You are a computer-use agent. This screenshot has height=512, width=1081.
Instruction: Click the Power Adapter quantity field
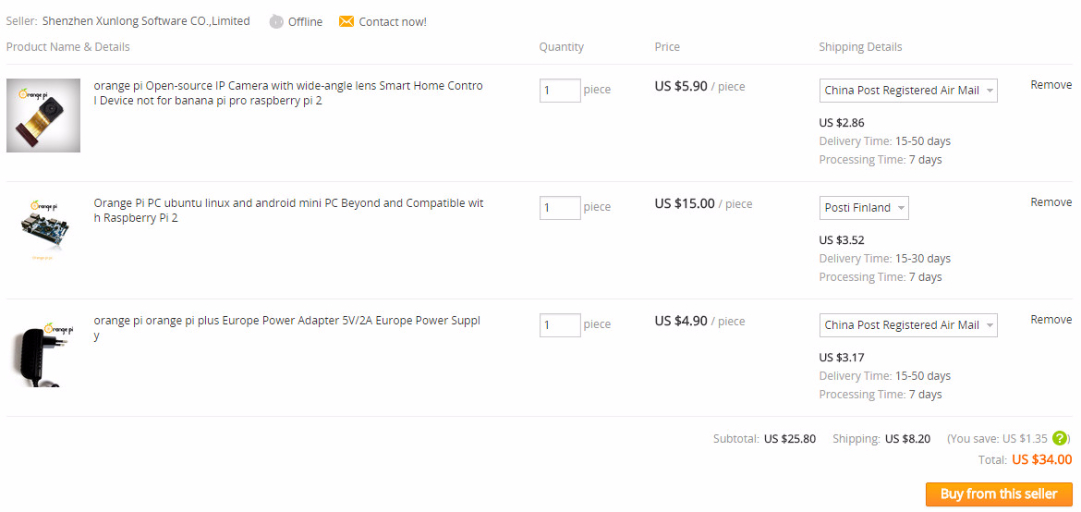[559, 325]
